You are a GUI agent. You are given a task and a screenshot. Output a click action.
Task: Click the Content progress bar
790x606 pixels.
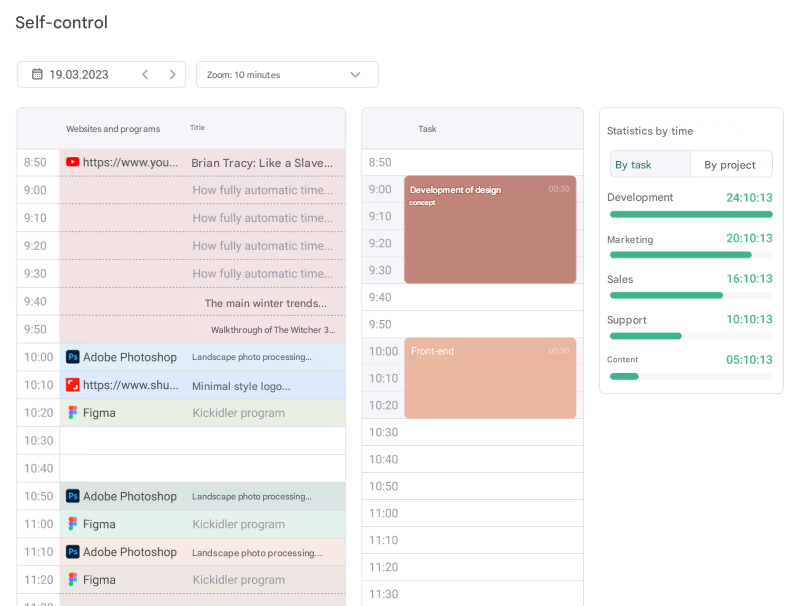(x=691, y=376)
